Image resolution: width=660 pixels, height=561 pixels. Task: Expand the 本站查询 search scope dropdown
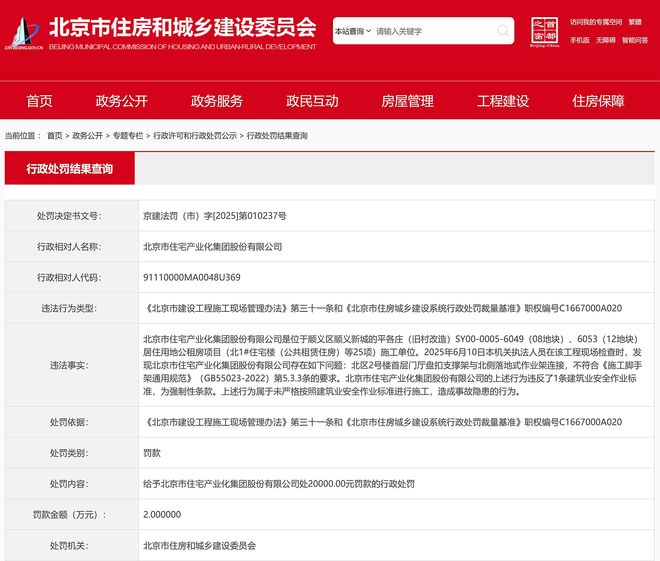[x=353, y=31]
